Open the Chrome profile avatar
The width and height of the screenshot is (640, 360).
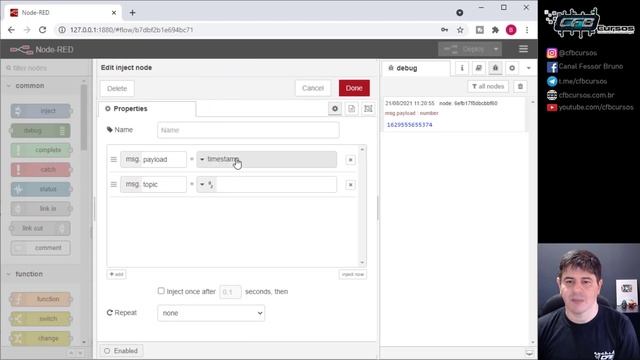tap(511, 30)
